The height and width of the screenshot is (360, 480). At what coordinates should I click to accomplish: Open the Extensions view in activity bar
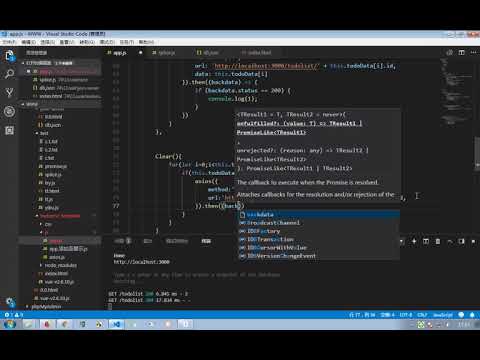[x=10, y=130]
